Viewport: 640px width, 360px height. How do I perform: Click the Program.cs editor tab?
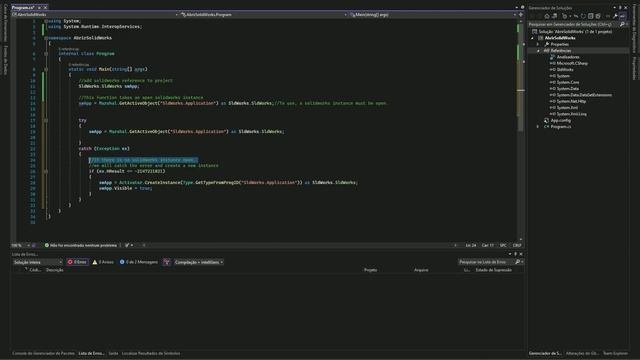[x=23, y=7]
